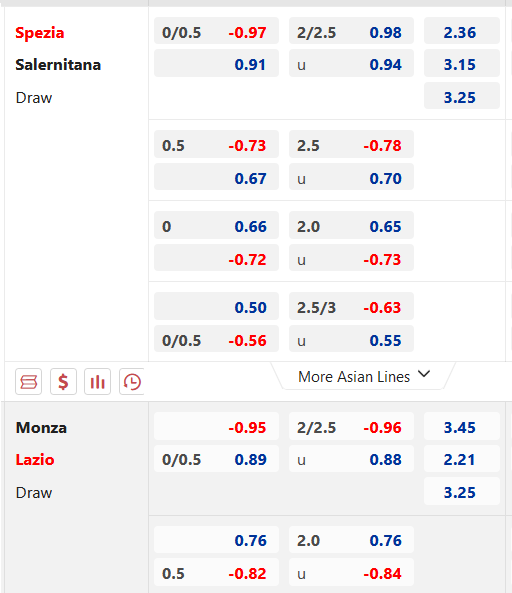
Task: Click the red dollar sign icon
Action: coord(63,381)
